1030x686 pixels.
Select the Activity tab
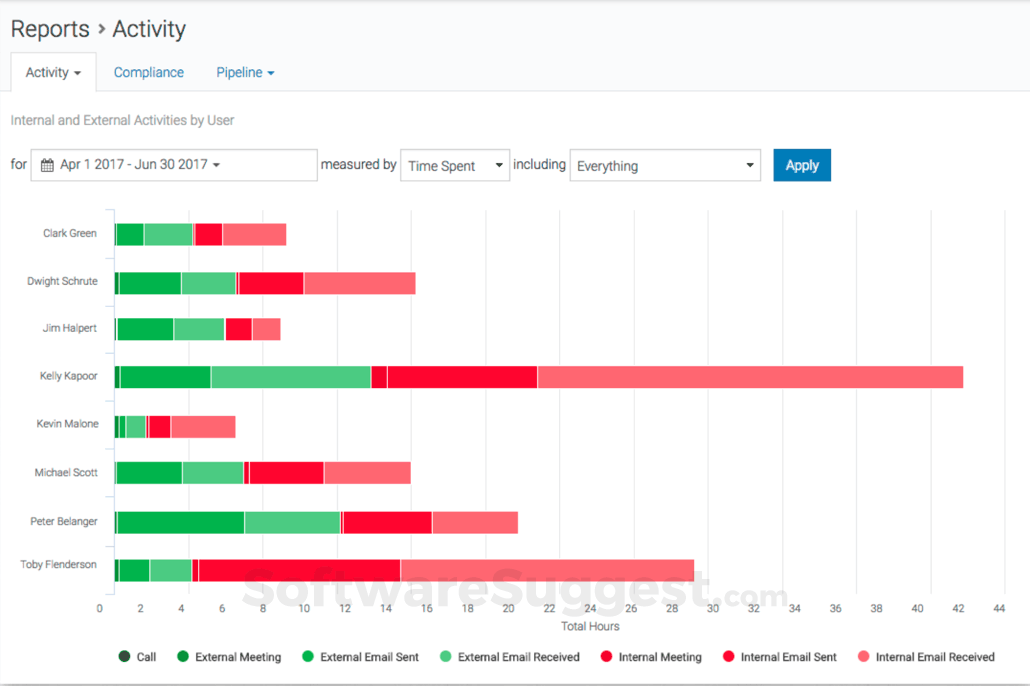(46, 72)
